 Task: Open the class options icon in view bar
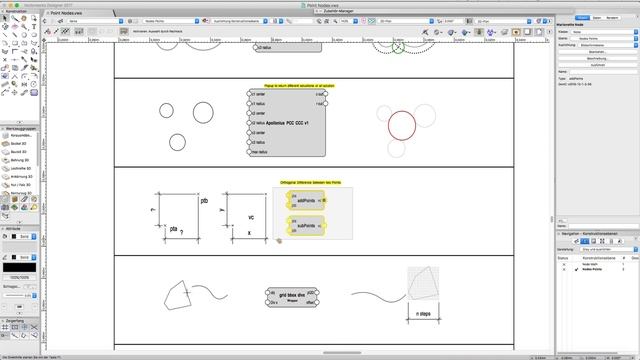pos(60,21)
